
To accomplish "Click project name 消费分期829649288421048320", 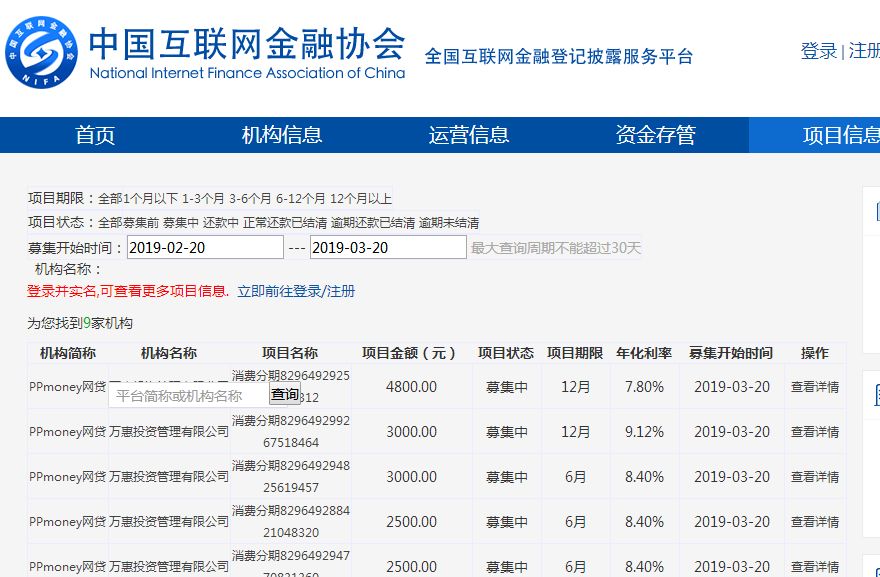I will pyautogui.click(x=291, y=521).
